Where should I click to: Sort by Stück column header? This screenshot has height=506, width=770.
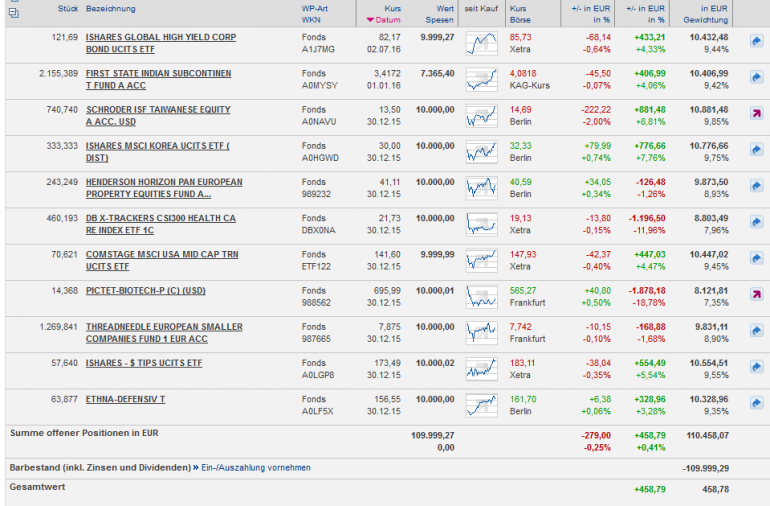68,9
